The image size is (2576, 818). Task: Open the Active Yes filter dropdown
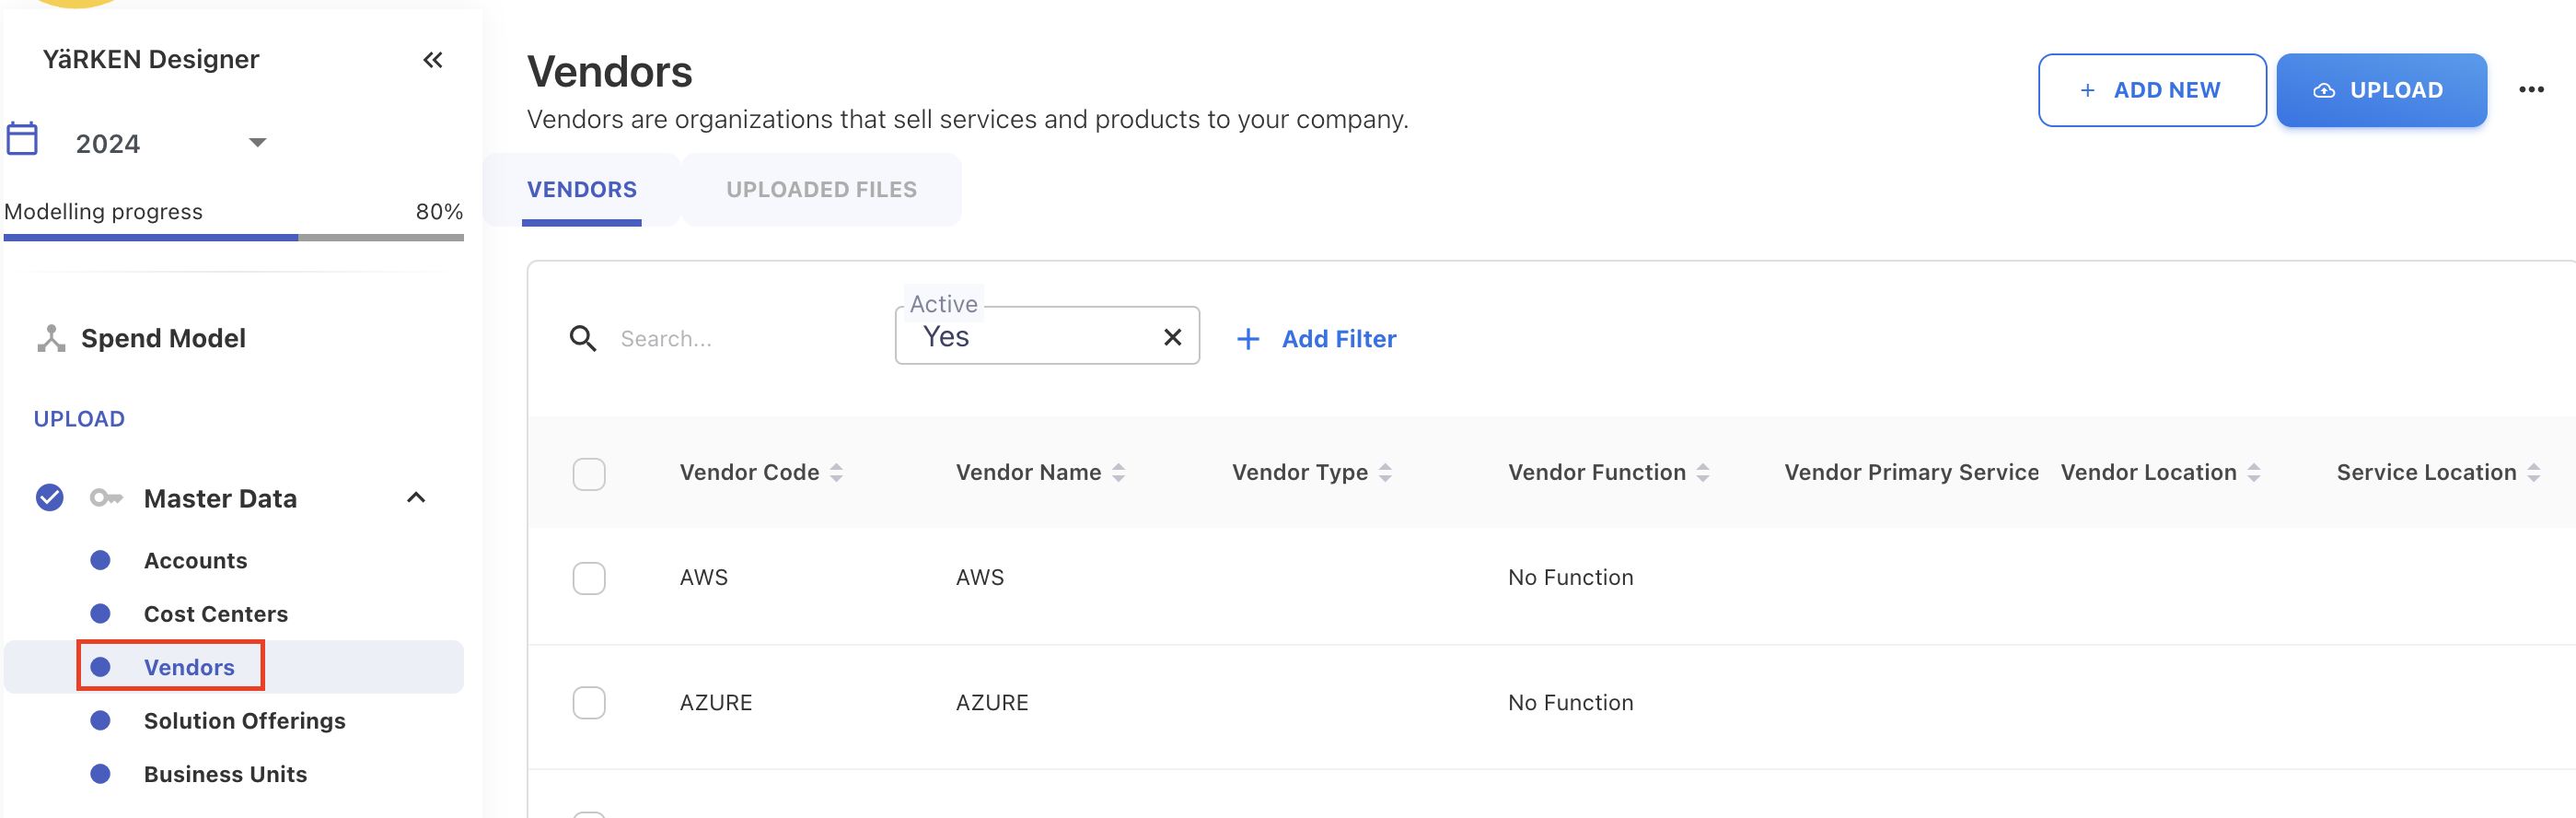click(1030, 337)
